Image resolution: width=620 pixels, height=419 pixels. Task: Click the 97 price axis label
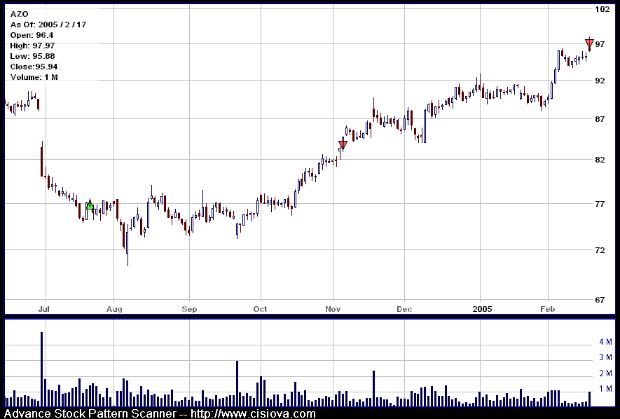(600, 43)
